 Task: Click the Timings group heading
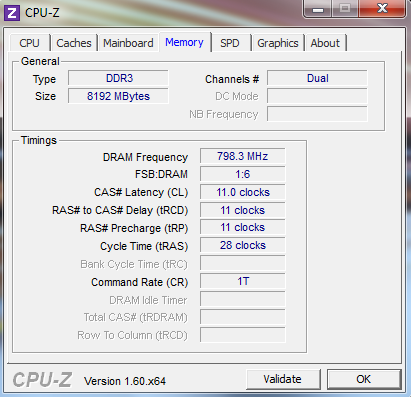click(39, 140)
